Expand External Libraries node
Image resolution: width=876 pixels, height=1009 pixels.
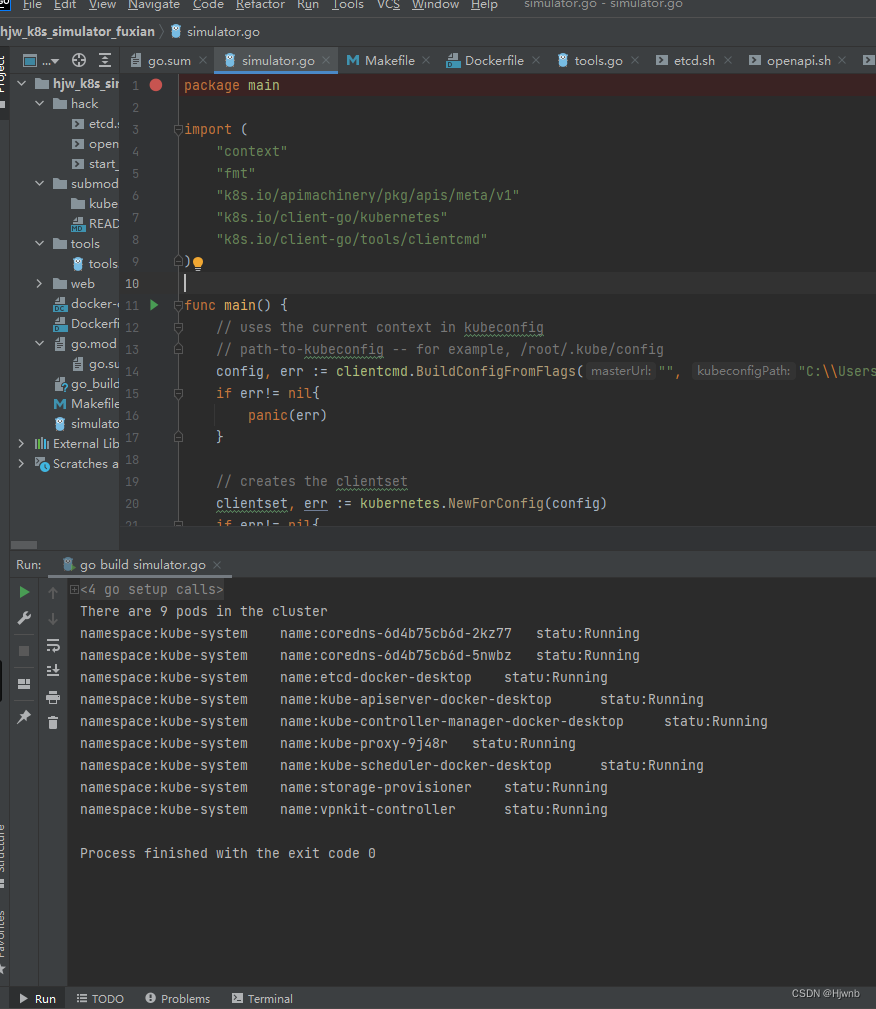click(x=22, y=443)
